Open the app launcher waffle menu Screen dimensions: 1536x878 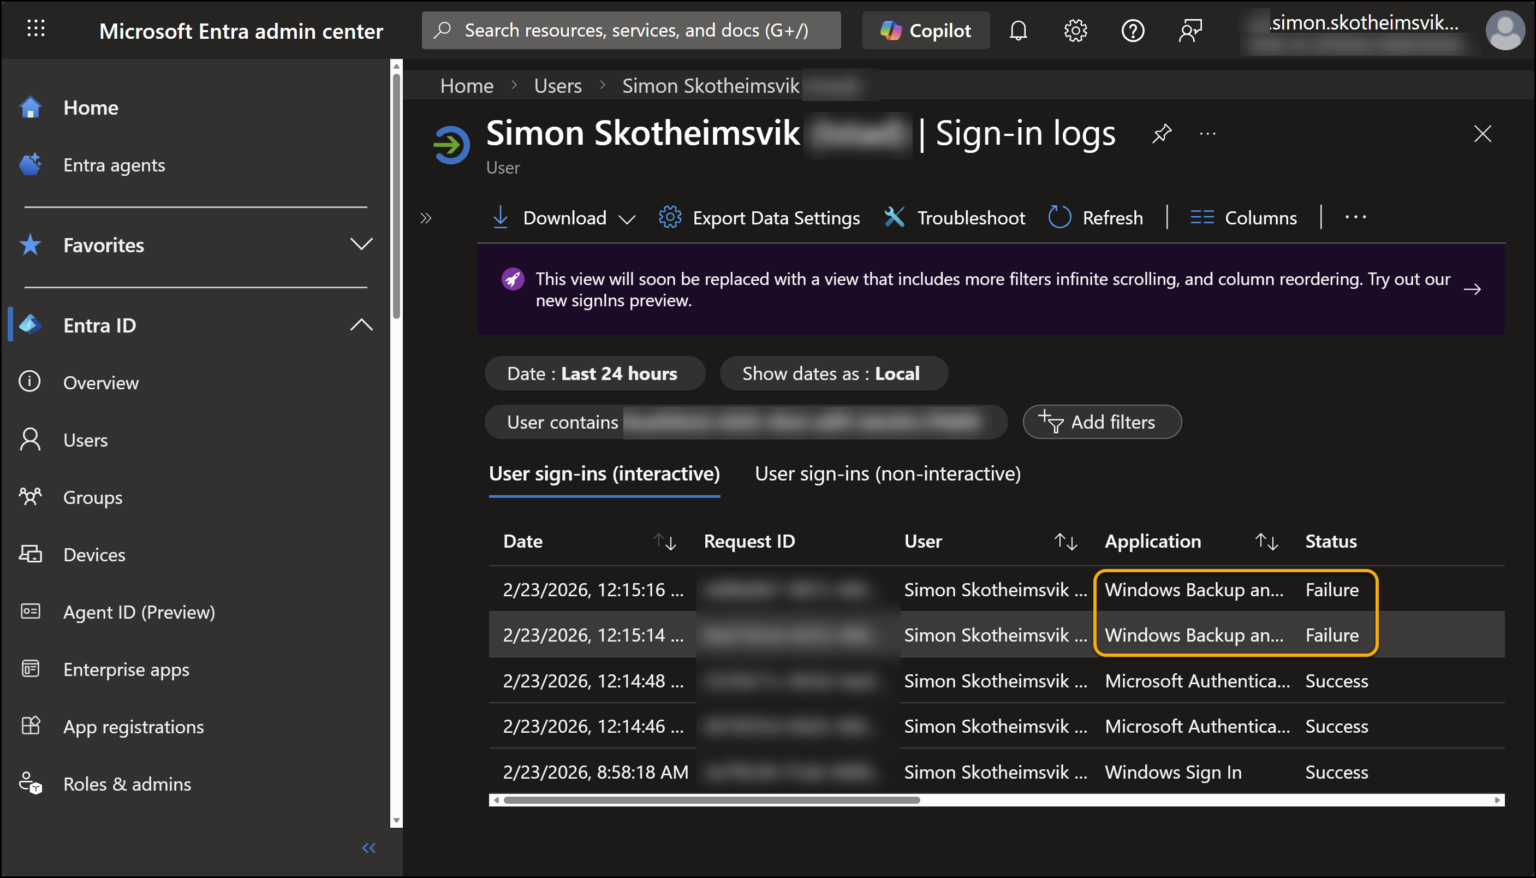pyautogui.click(x=36, y=29)
